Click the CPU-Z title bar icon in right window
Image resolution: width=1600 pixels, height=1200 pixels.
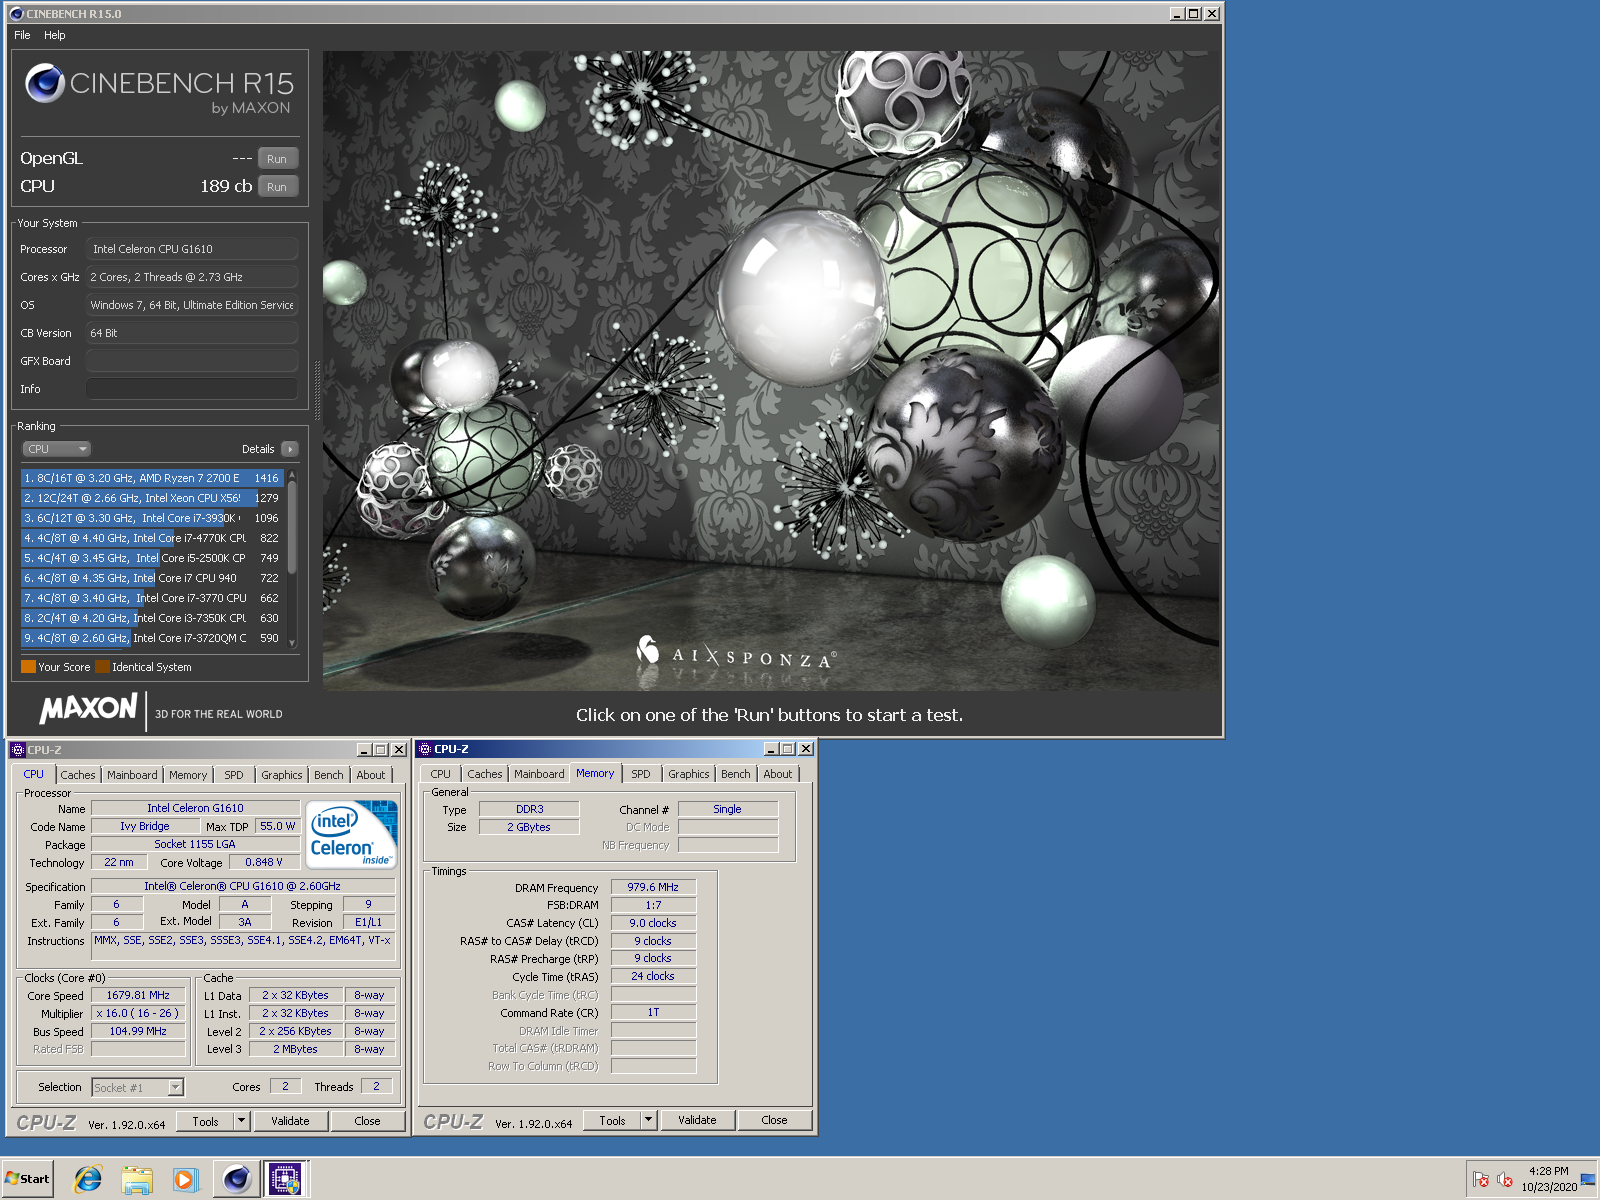[424, 749]
